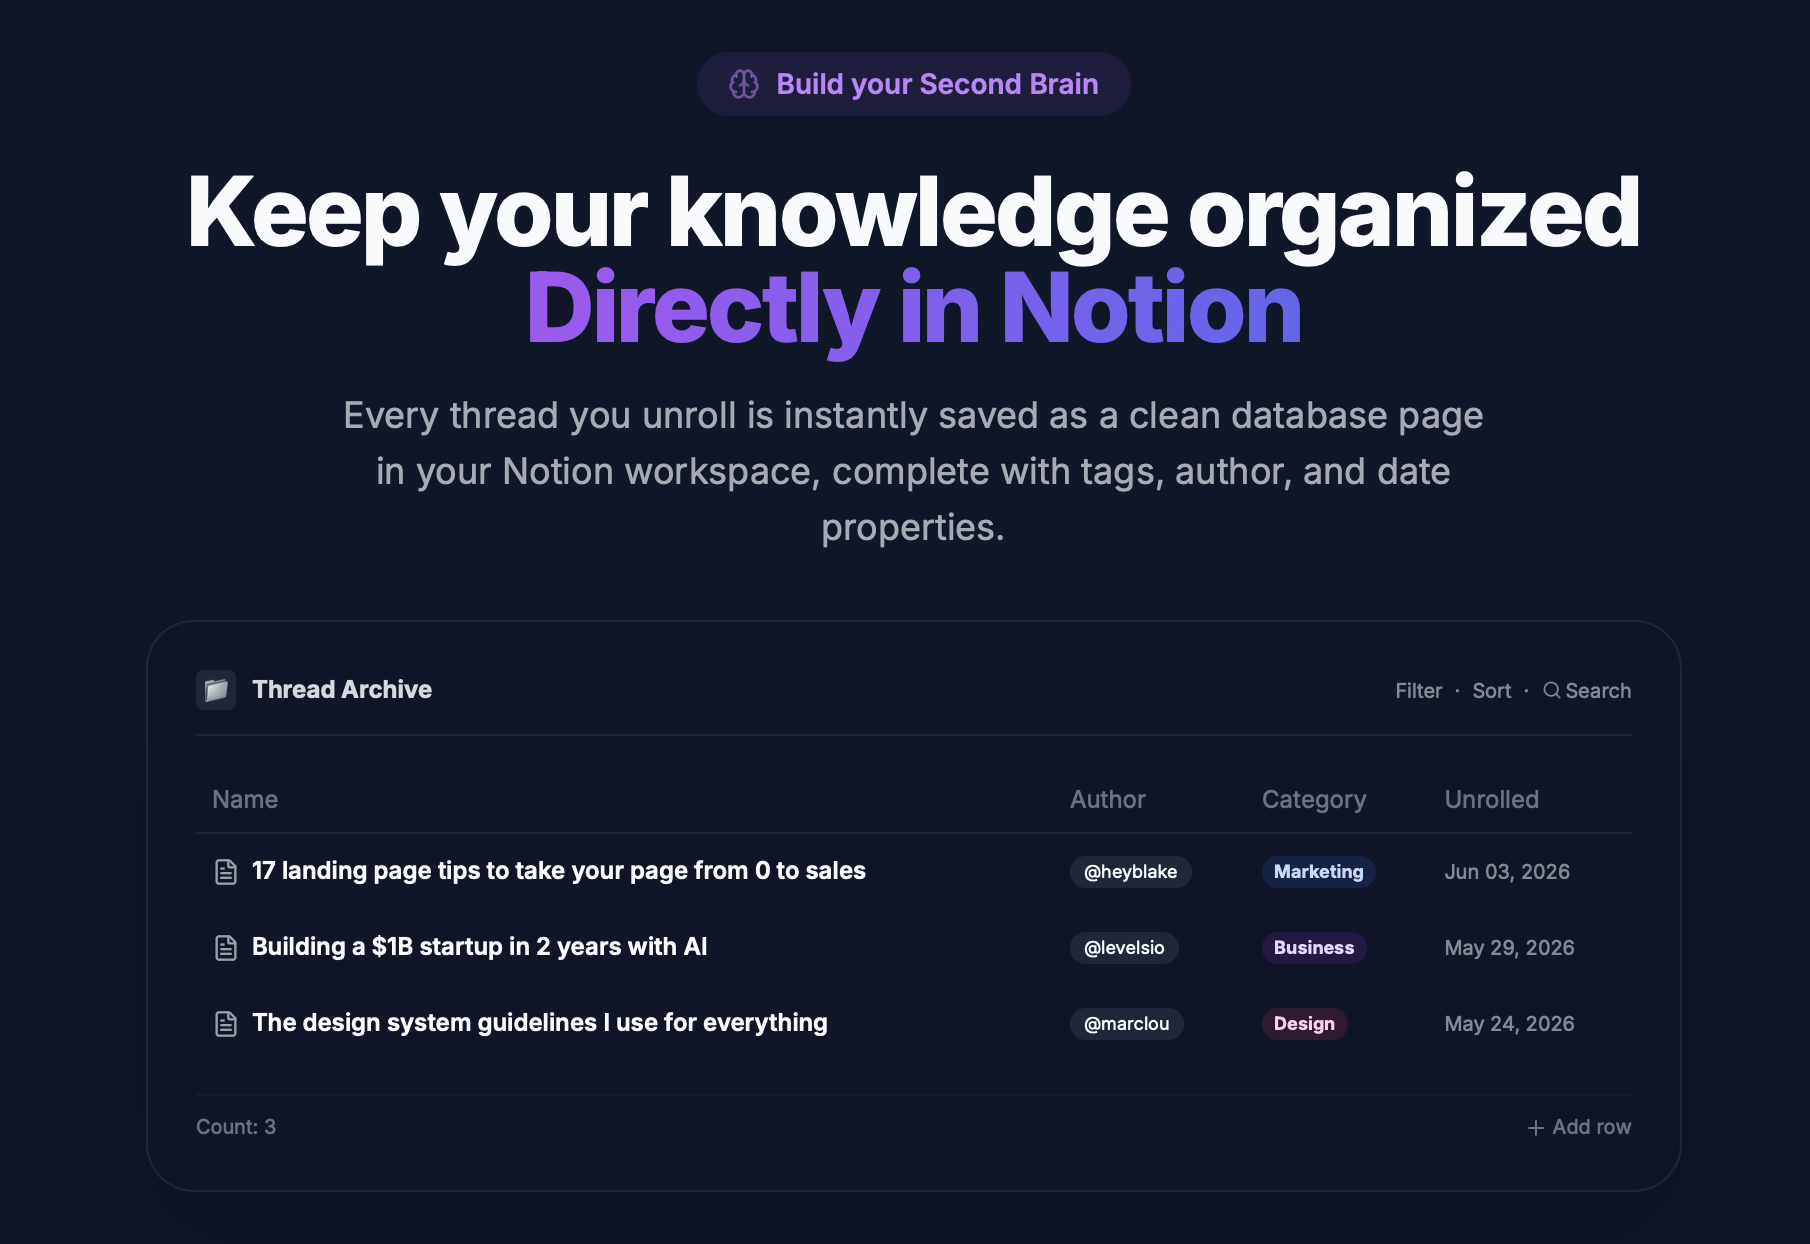The width and height of the screenshot is (1810, 1244).
Task: Click the Add row label
Action: (x=1591, y=1127)
